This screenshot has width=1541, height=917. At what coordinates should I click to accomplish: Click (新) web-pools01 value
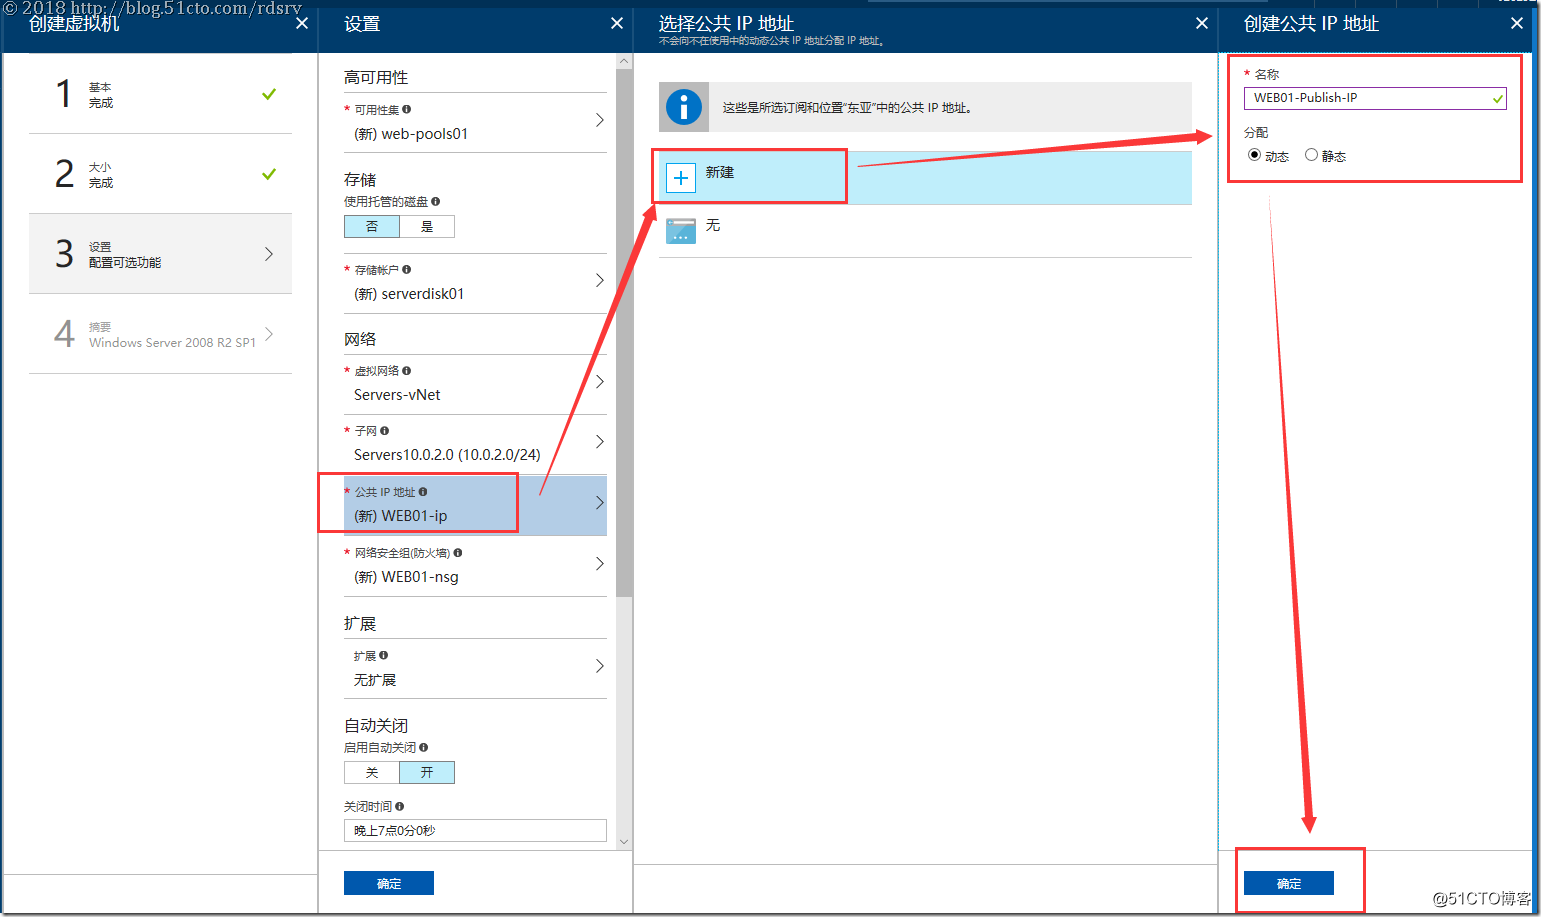coord(411,134)
